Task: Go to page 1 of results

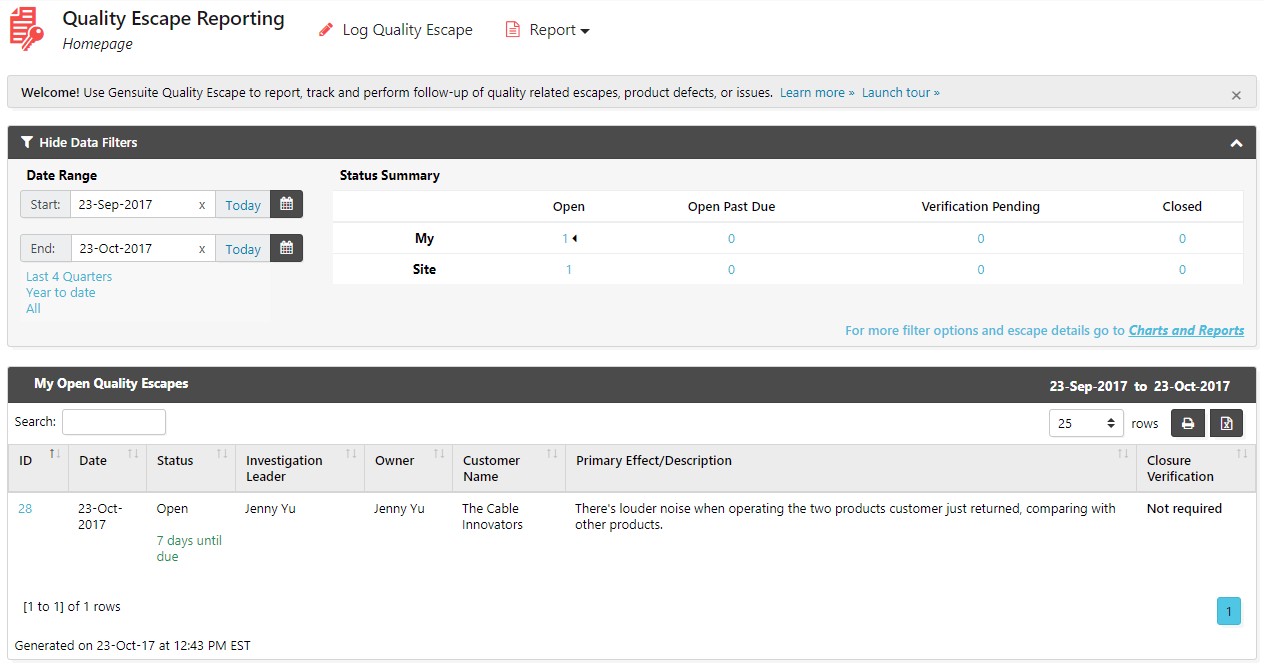Action: point(1228,611)
